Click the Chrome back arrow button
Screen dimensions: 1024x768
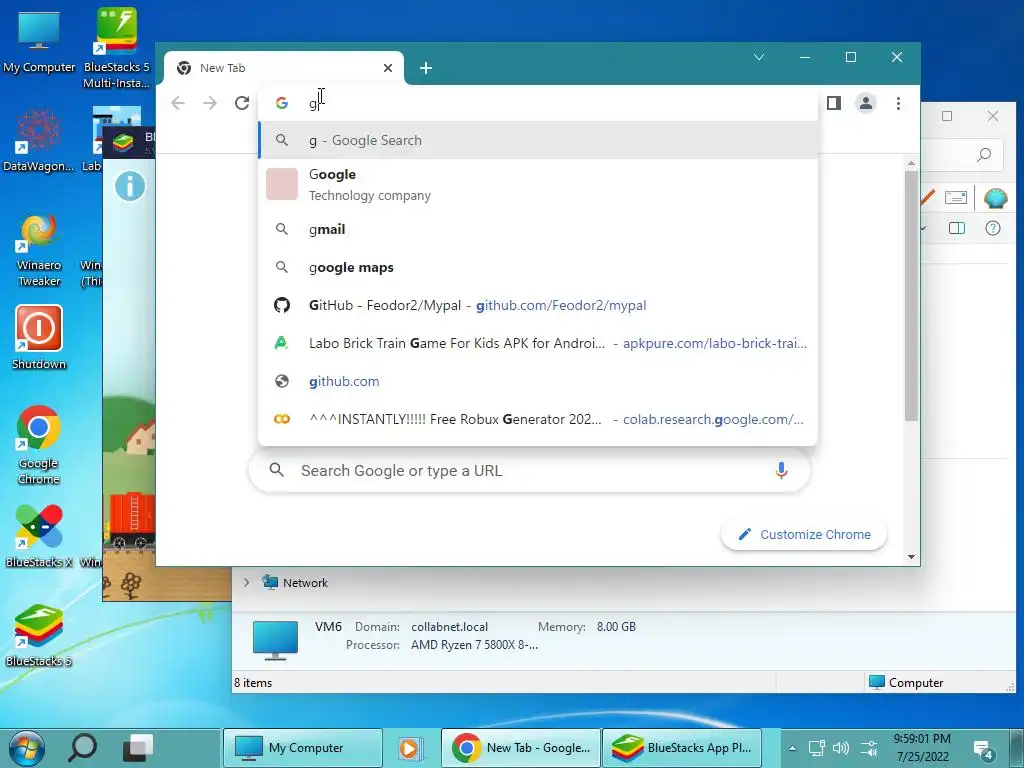coord(178,103)
